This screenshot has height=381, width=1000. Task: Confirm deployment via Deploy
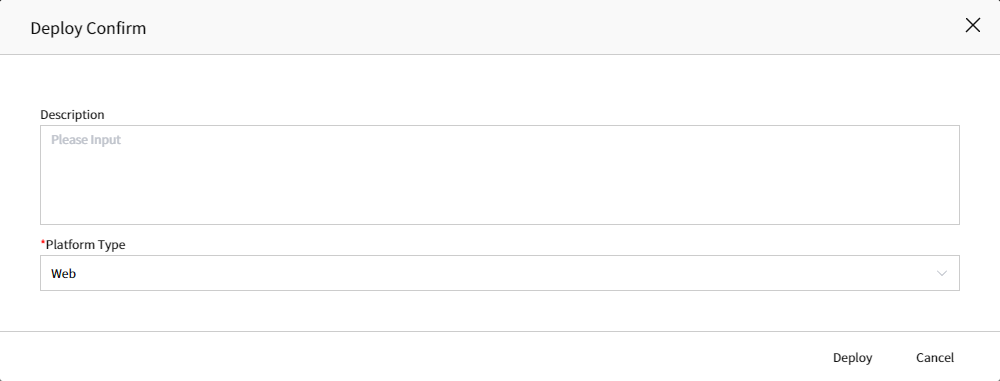(852, 358)
